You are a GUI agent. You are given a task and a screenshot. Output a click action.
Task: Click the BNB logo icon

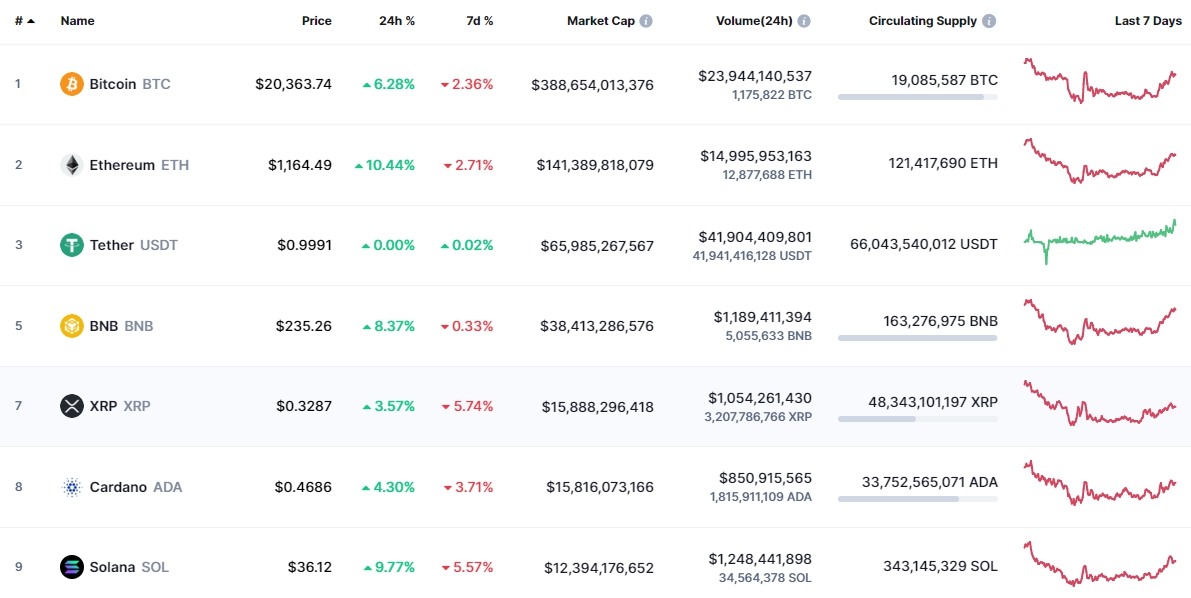click(72, 326)
